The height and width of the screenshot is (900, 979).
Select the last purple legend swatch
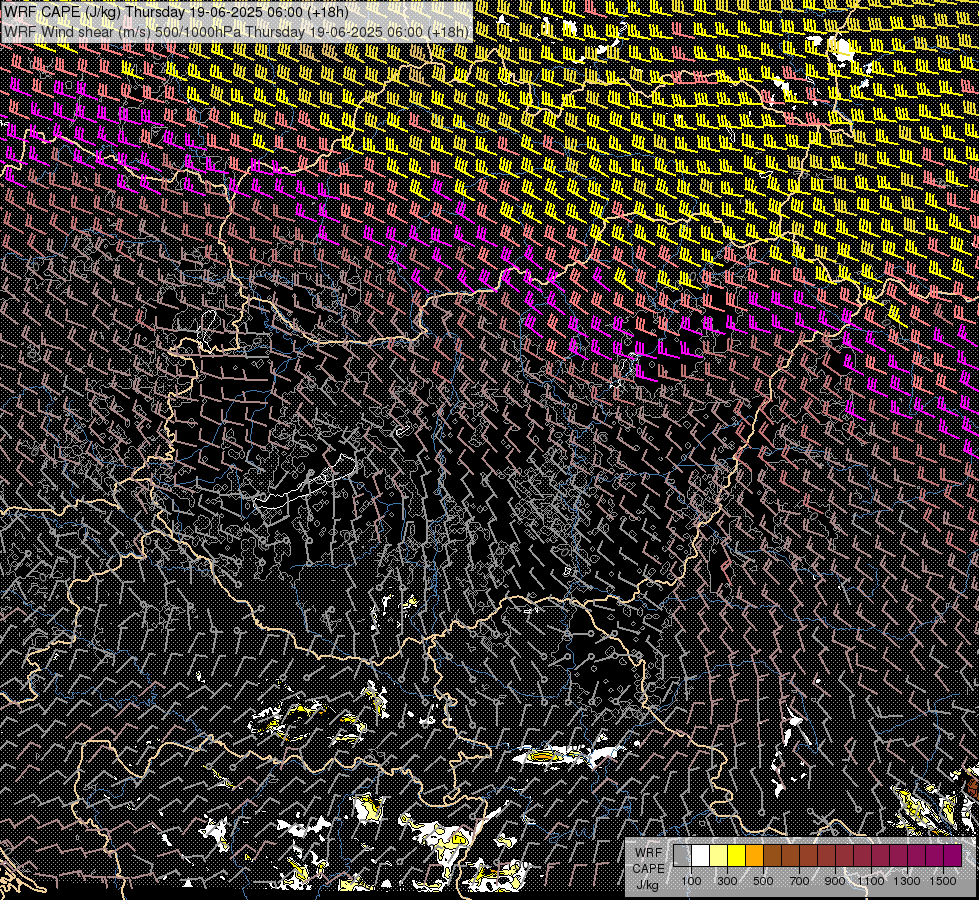click(x=953, y=855)
